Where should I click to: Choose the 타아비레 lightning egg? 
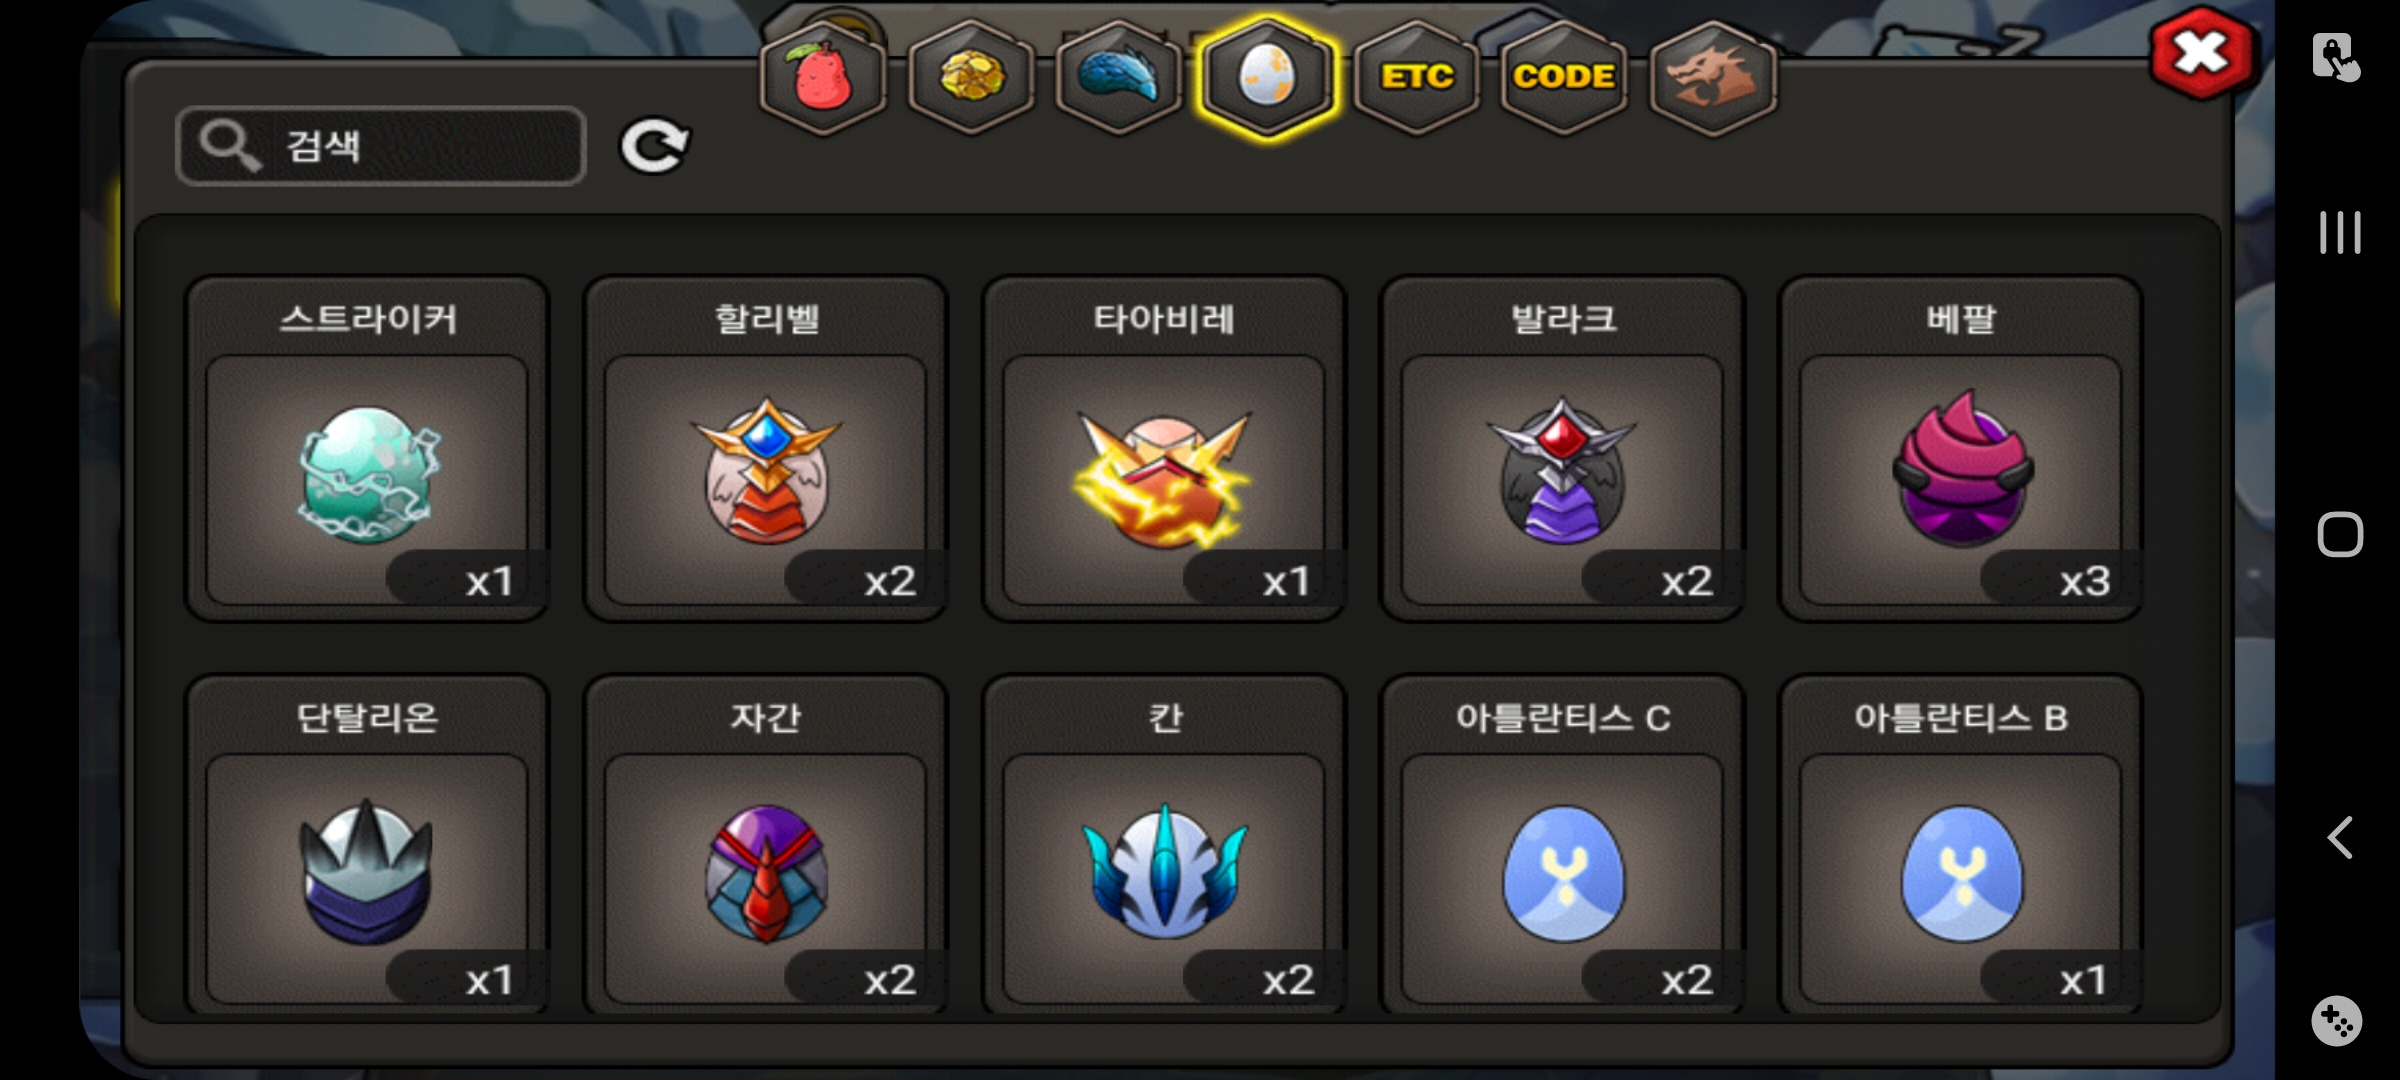click(1164, 449)
